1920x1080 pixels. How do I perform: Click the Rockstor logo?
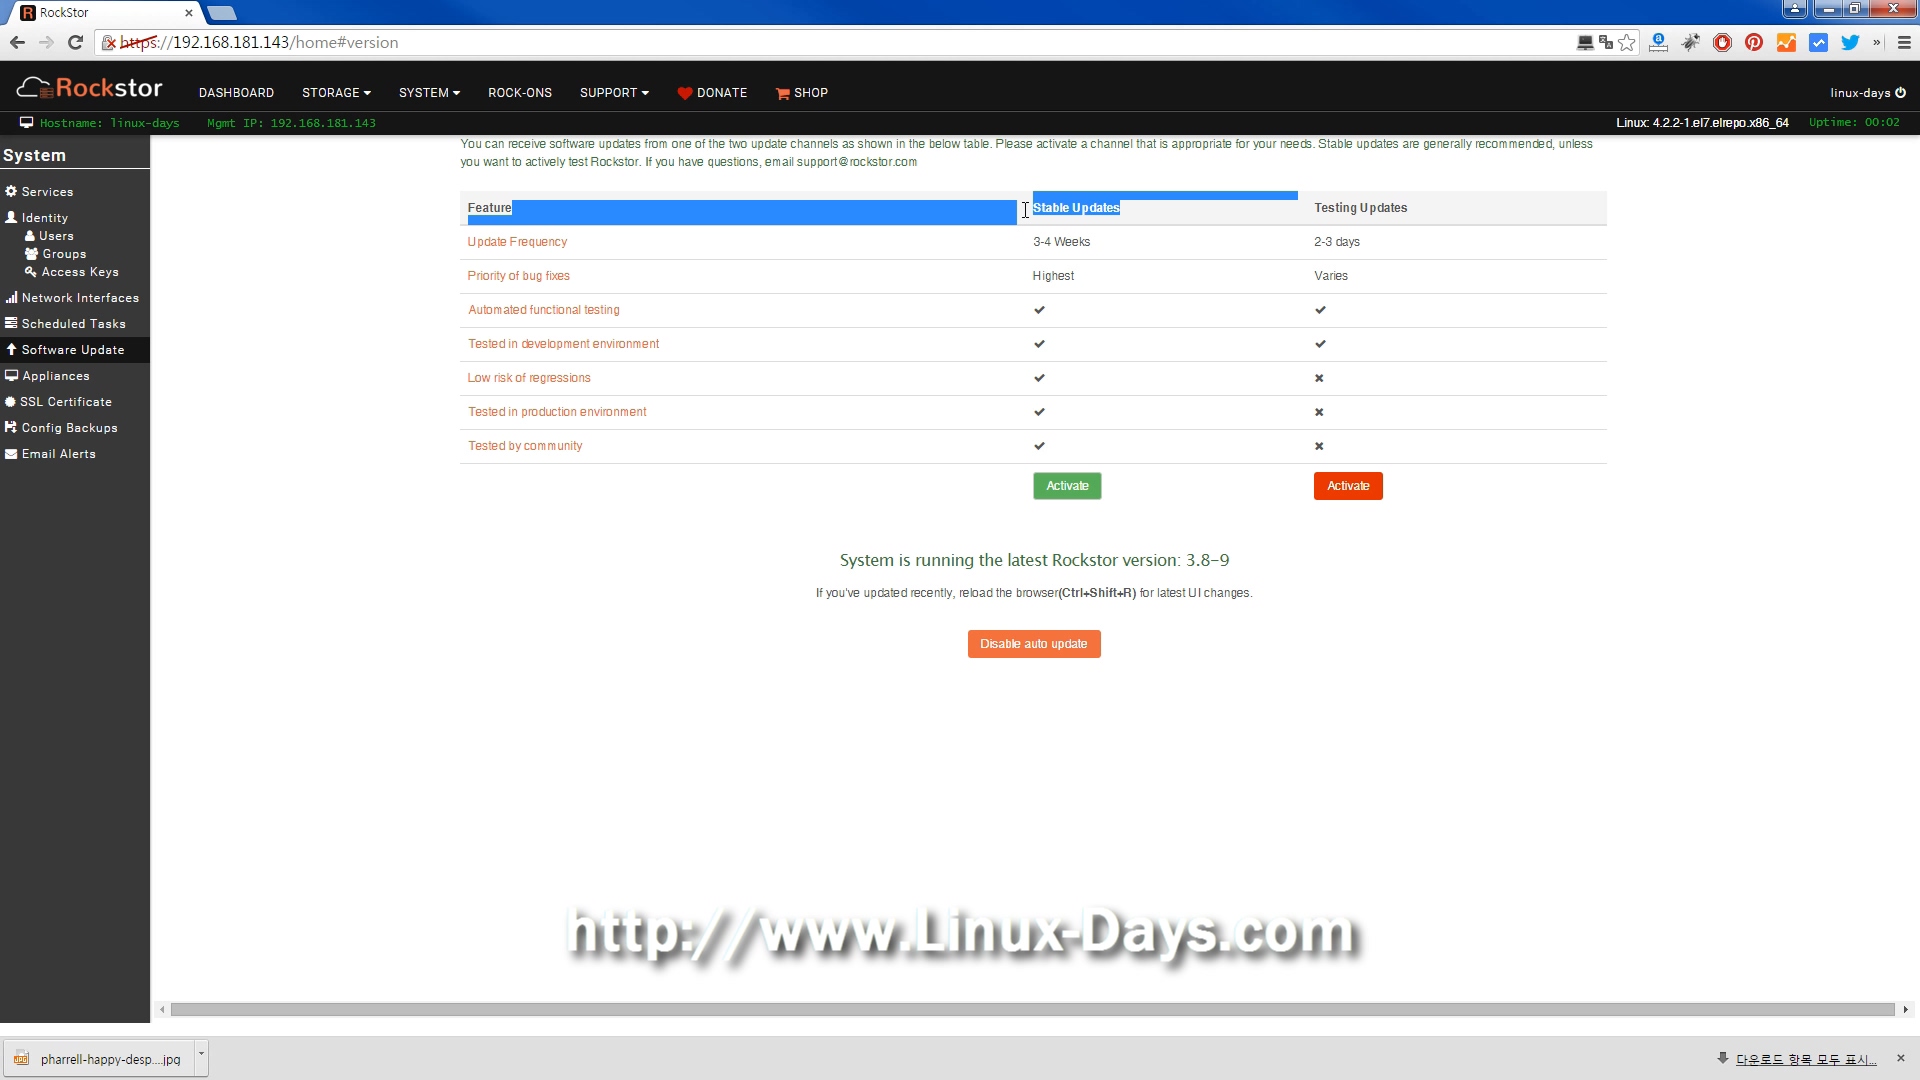point(89,88)
